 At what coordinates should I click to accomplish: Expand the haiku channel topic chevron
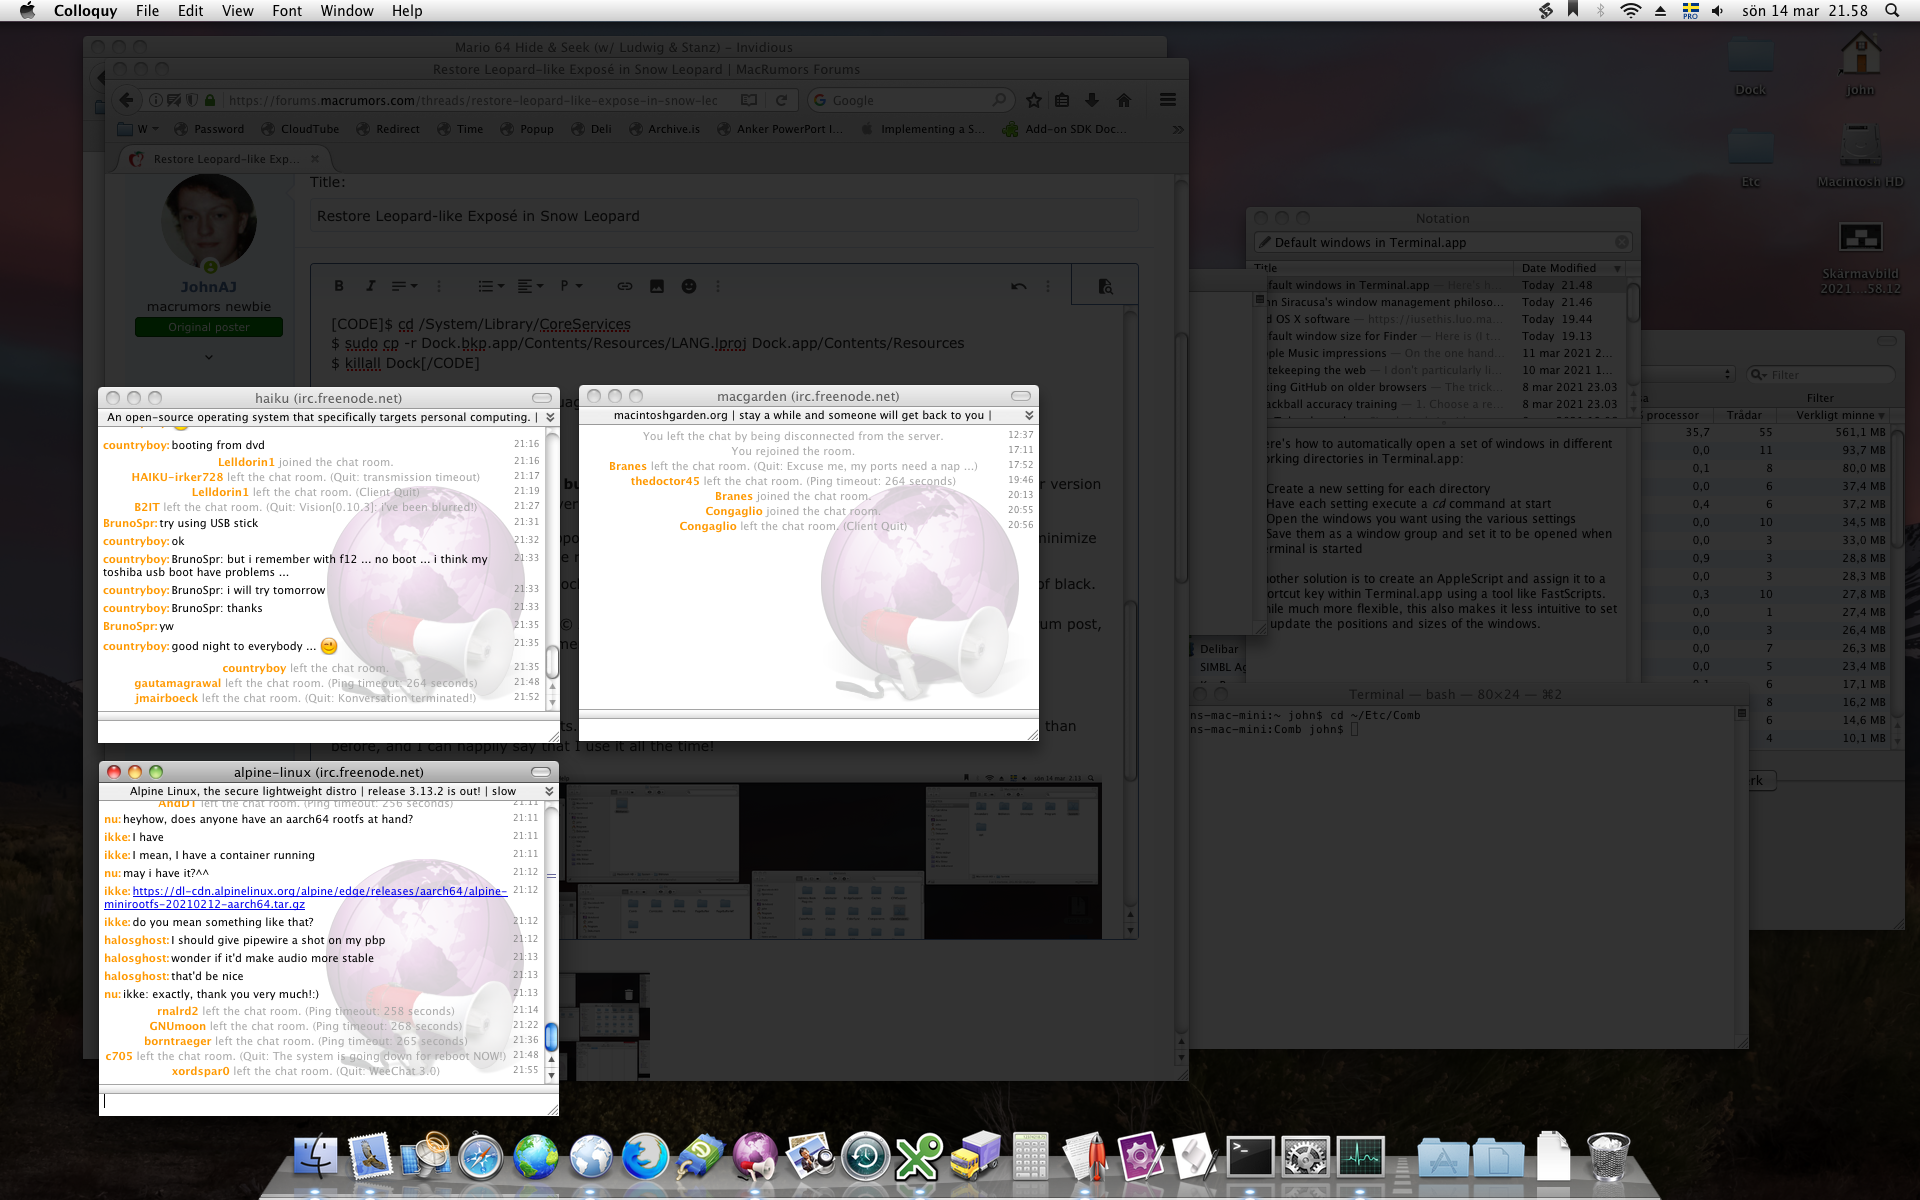pos(550,417)
